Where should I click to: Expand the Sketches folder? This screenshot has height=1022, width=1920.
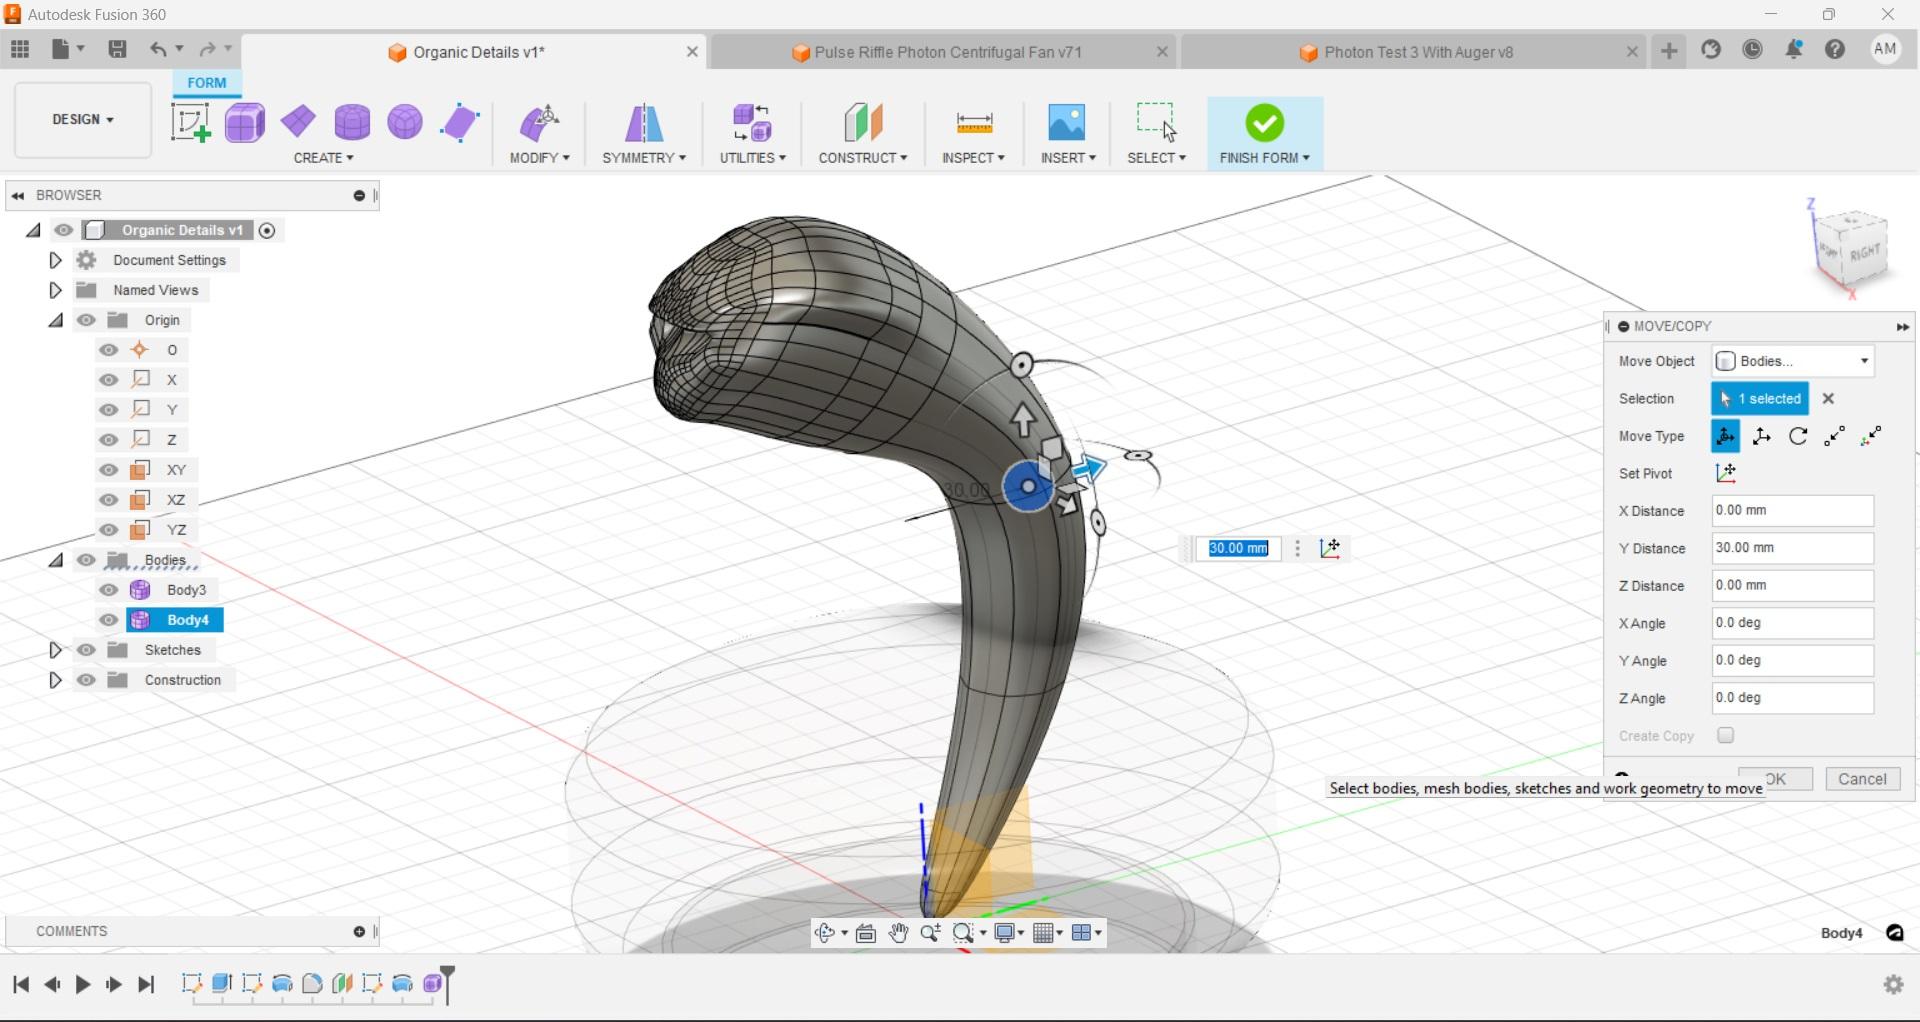[x=56, y=650]
